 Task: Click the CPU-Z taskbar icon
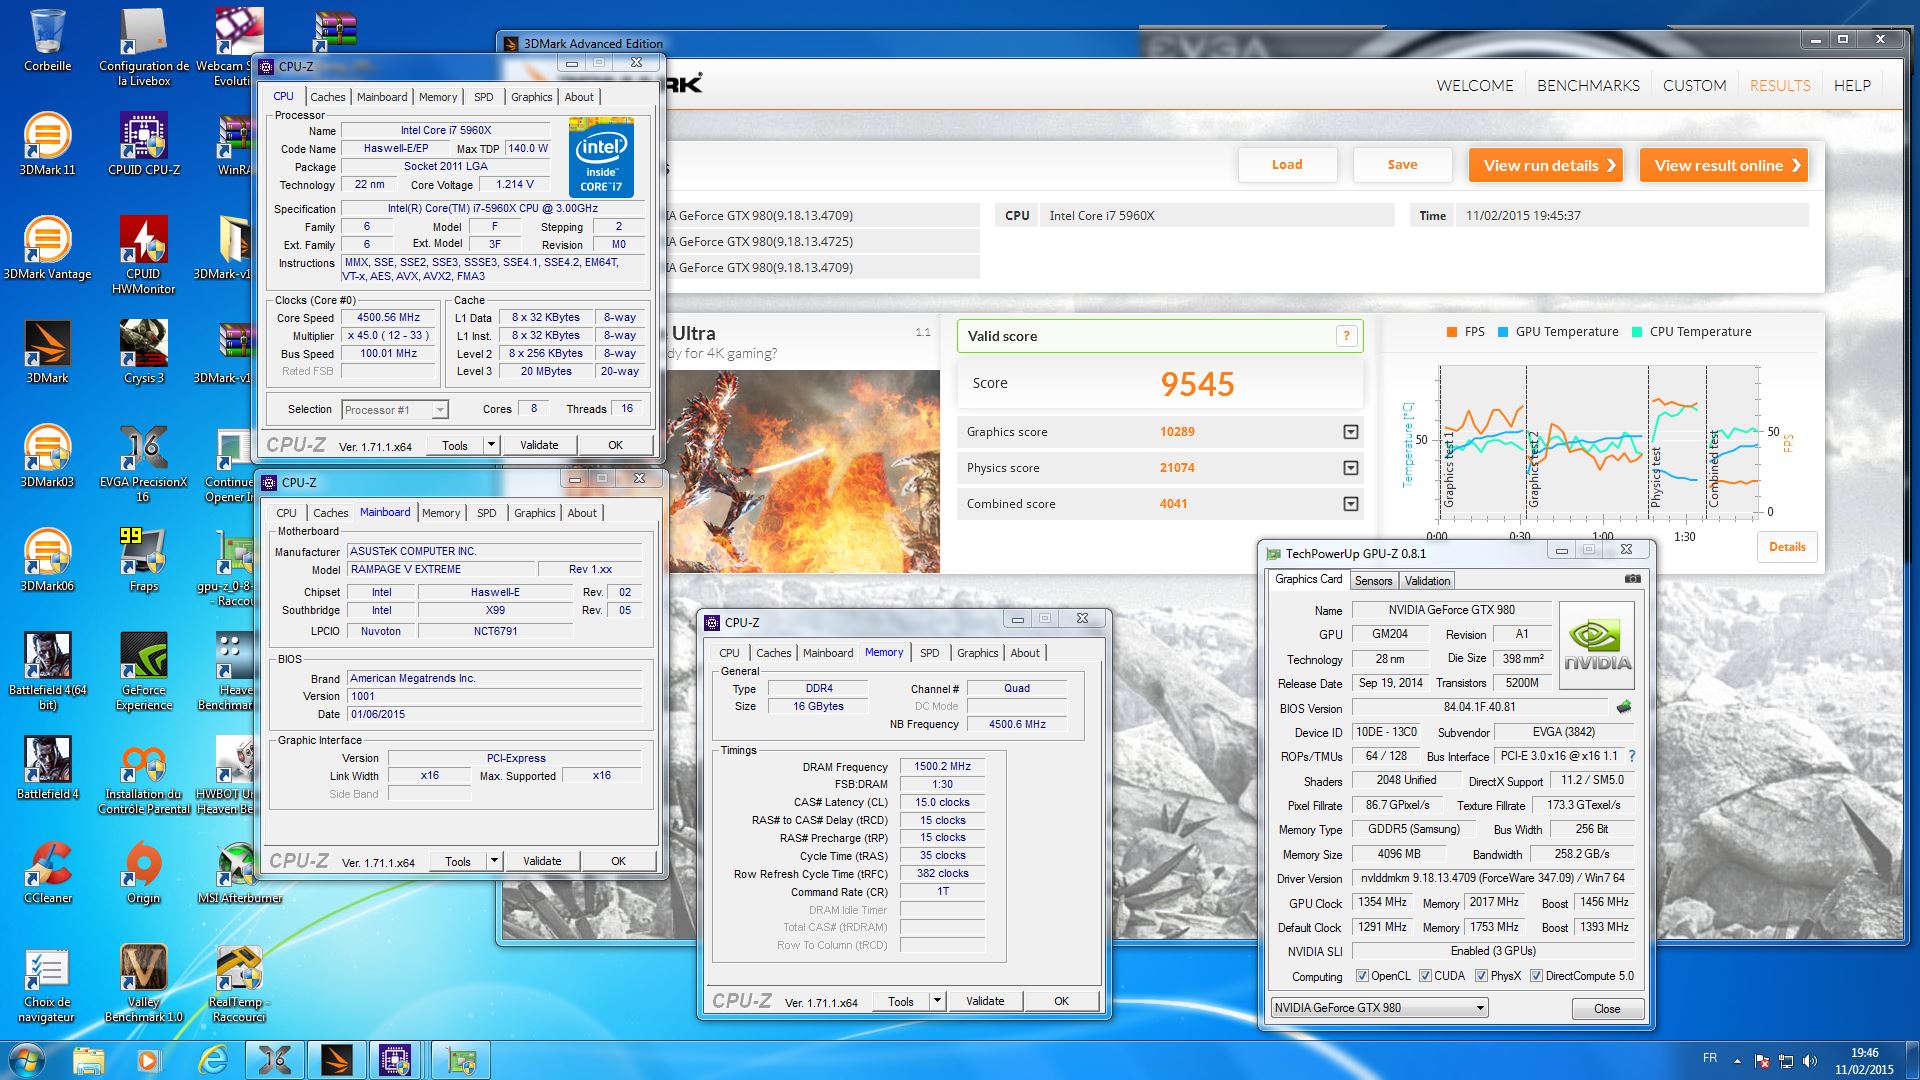tap(395, 1060)
